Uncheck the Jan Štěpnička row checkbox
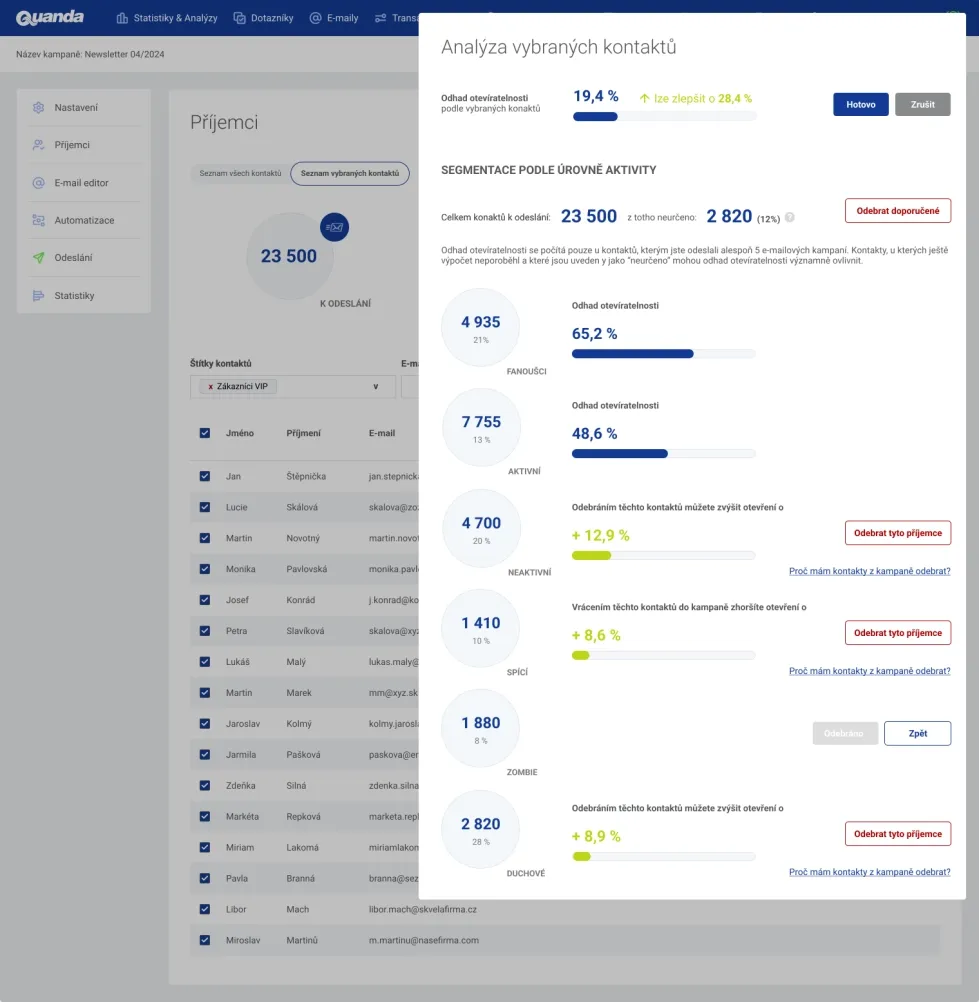Image resolution: width=980 pixels, height=1002 pixels. pos(205,476)
